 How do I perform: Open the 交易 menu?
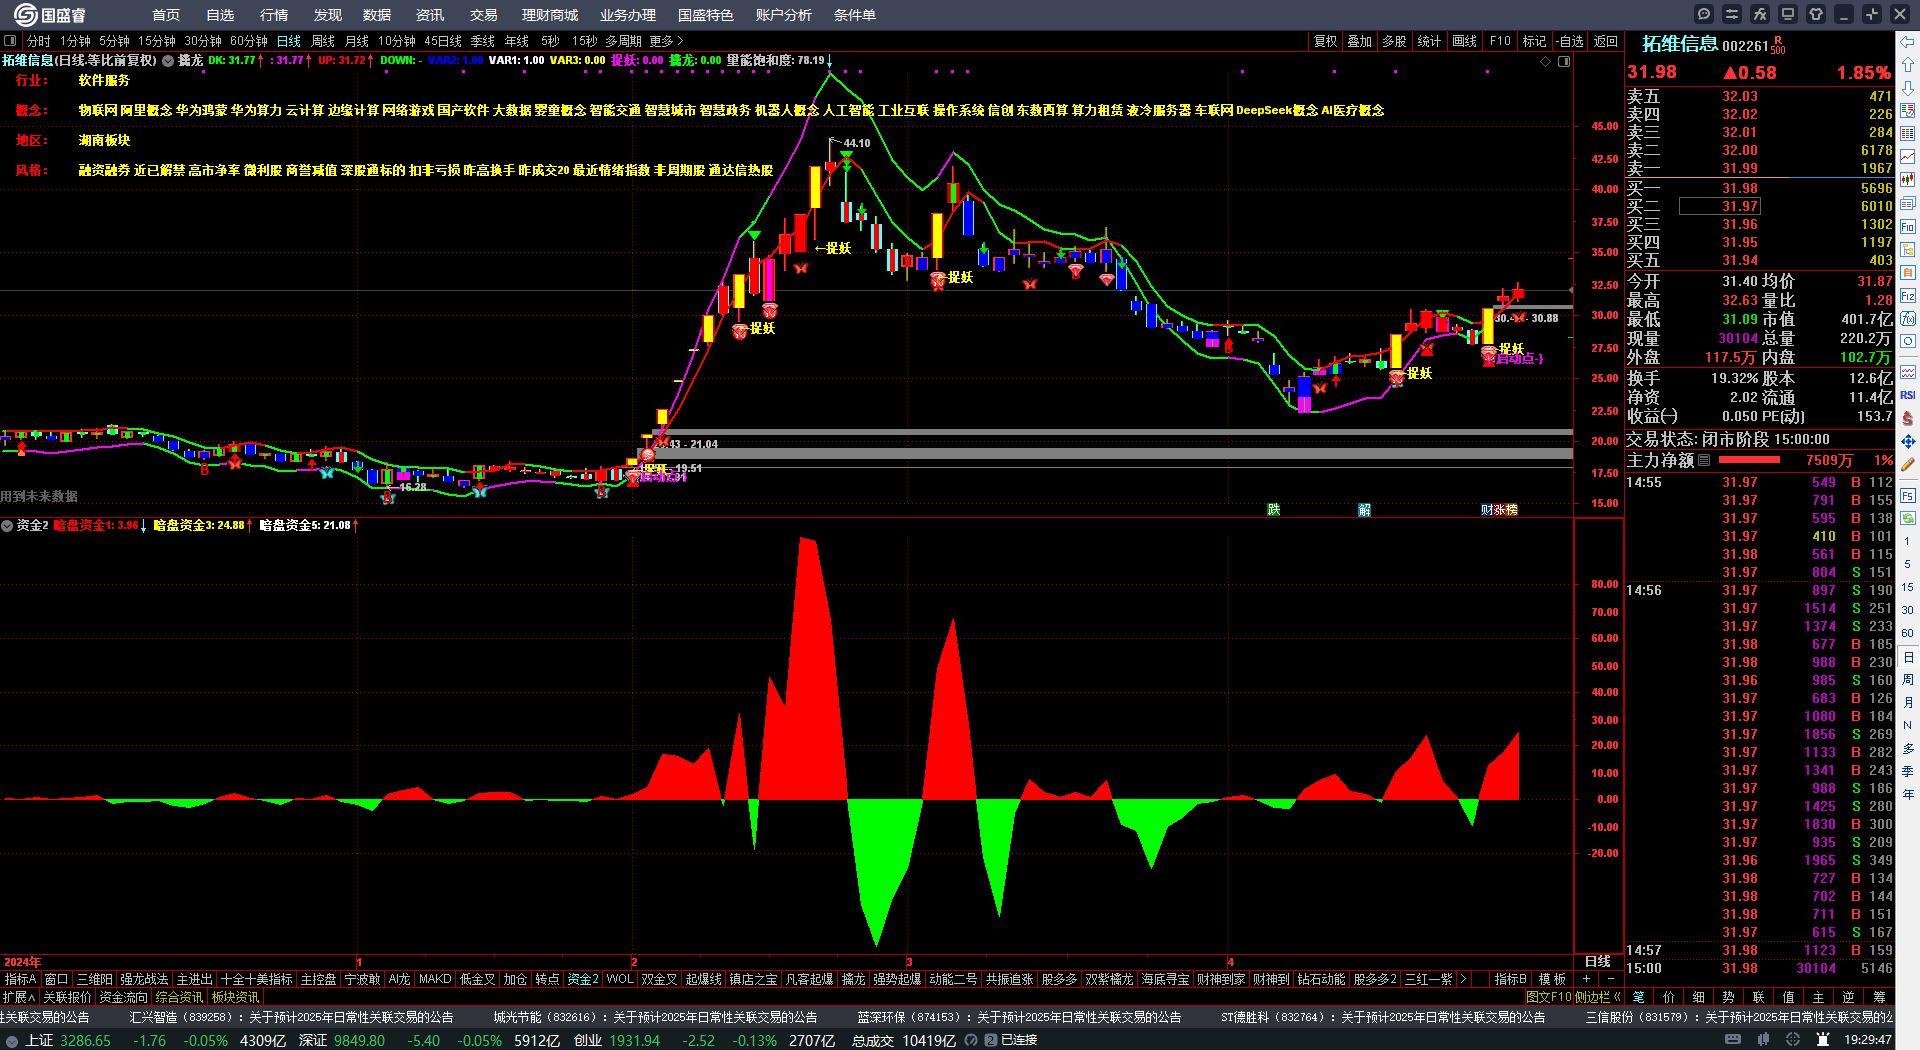(483, 15)
